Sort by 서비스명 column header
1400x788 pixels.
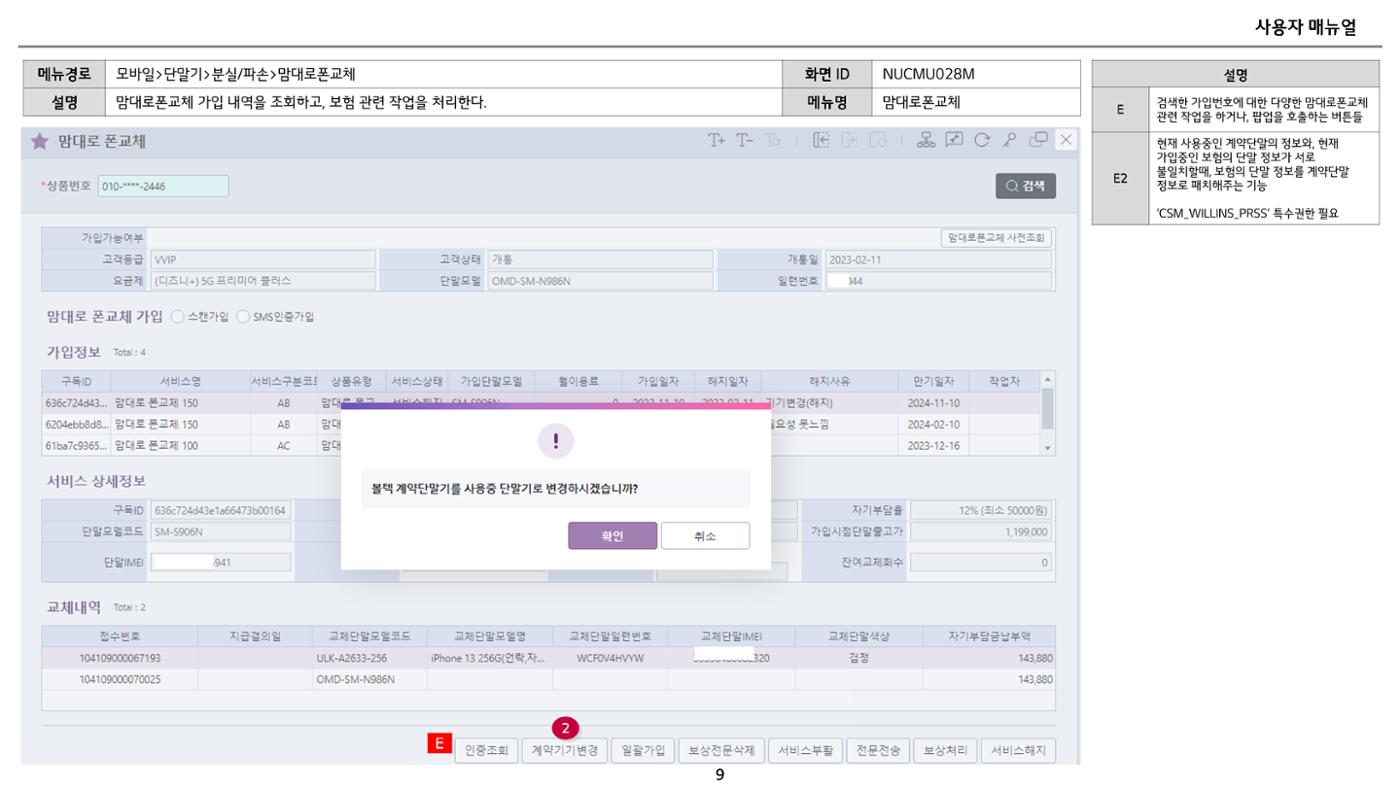pos(180,381)
